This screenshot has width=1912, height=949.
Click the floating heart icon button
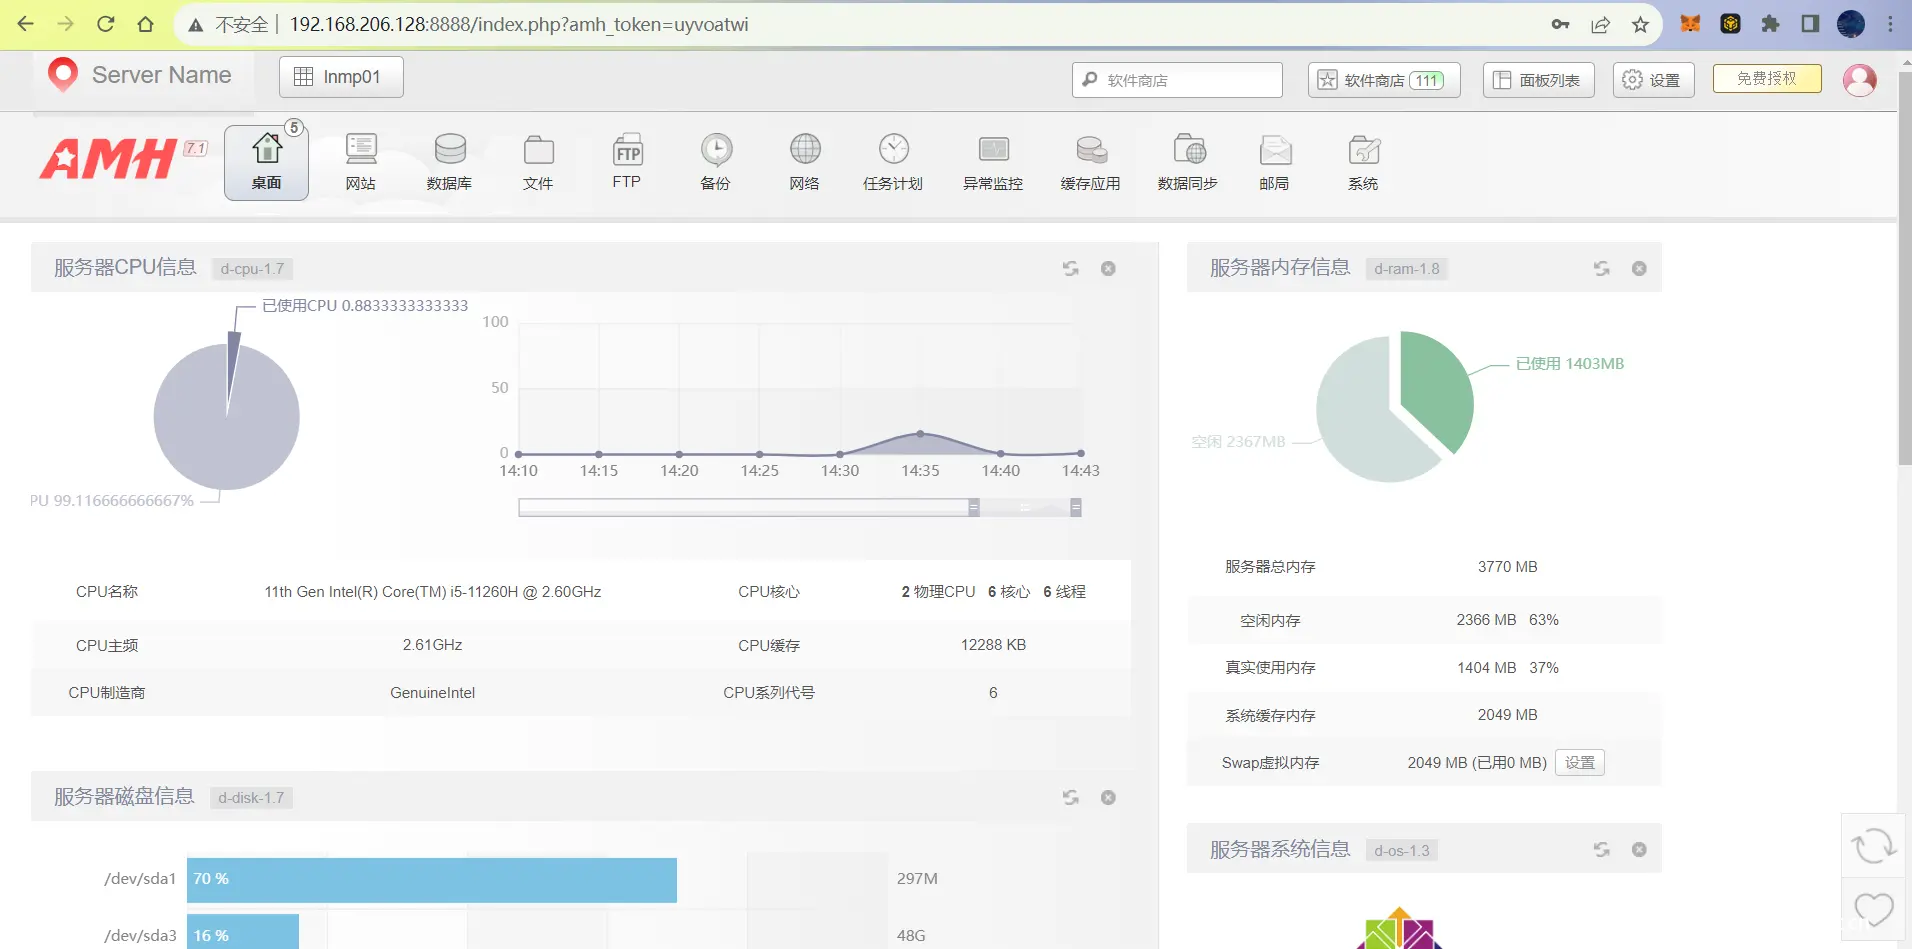(x=1873, y=909)
